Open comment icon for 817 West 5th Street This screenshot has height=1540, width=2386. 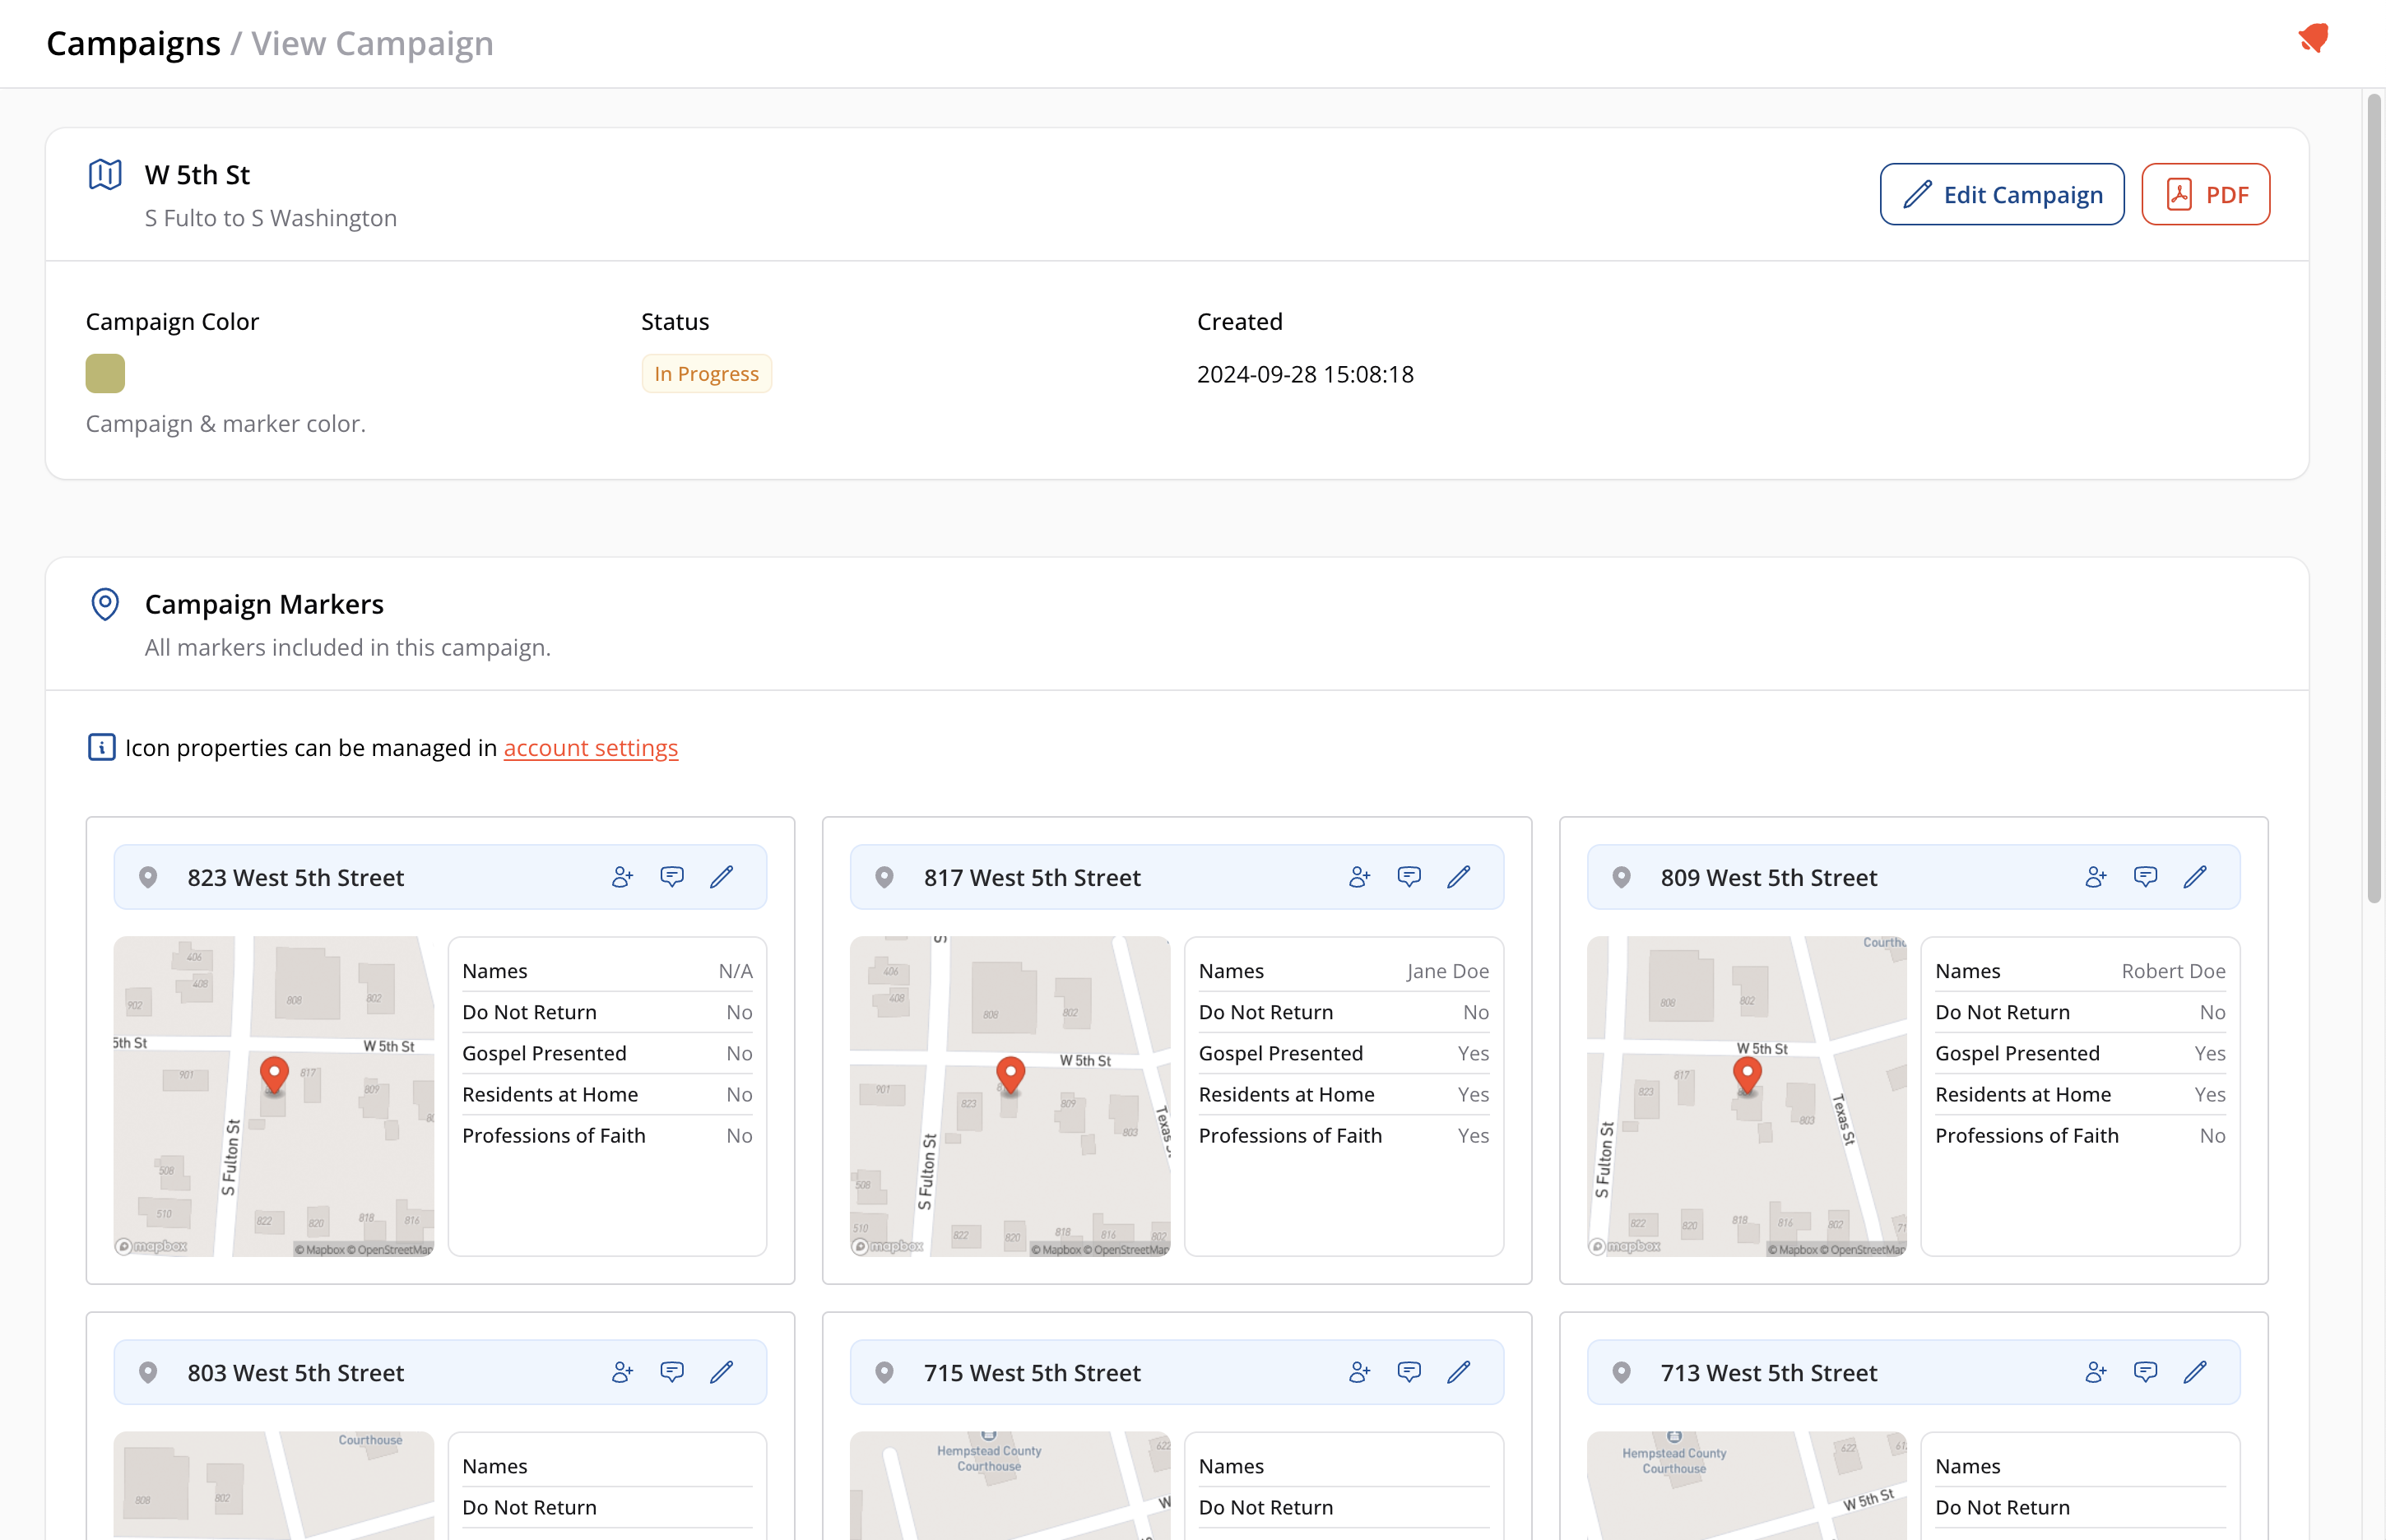point(1409,877)
